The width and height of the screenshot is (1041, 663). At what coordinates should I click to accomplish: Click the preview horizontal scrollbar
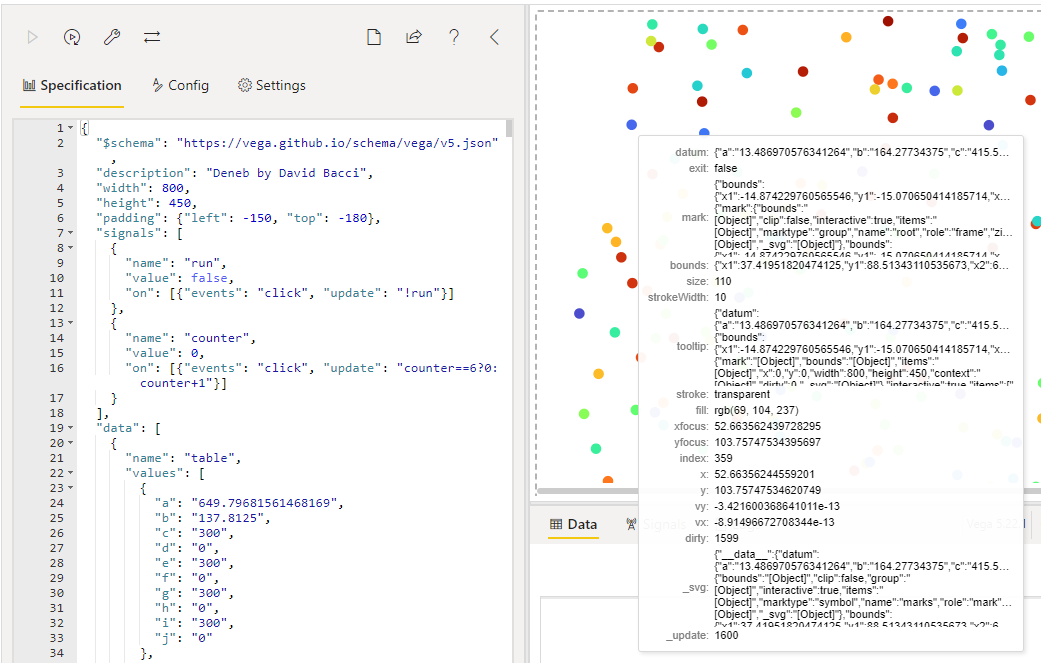pyautogui.click(x=588, y=491)
